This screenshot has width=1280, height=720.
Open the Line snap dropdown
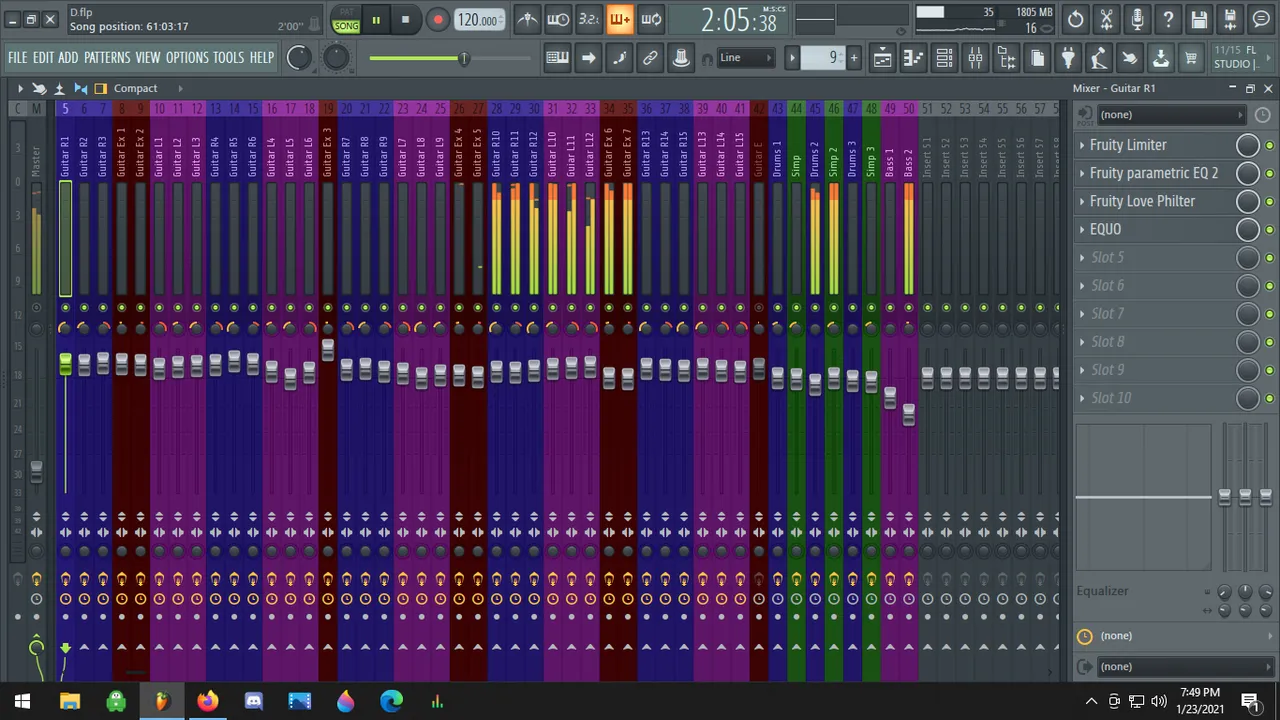tap(746, 58)
